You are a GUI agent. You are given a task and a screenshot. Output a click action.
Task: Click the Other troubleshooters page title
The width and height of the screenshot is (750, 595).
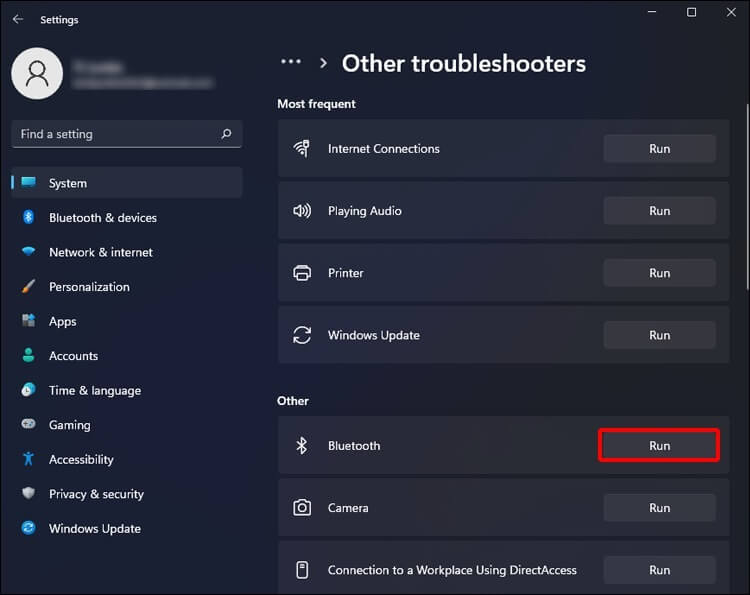[463, 64]
